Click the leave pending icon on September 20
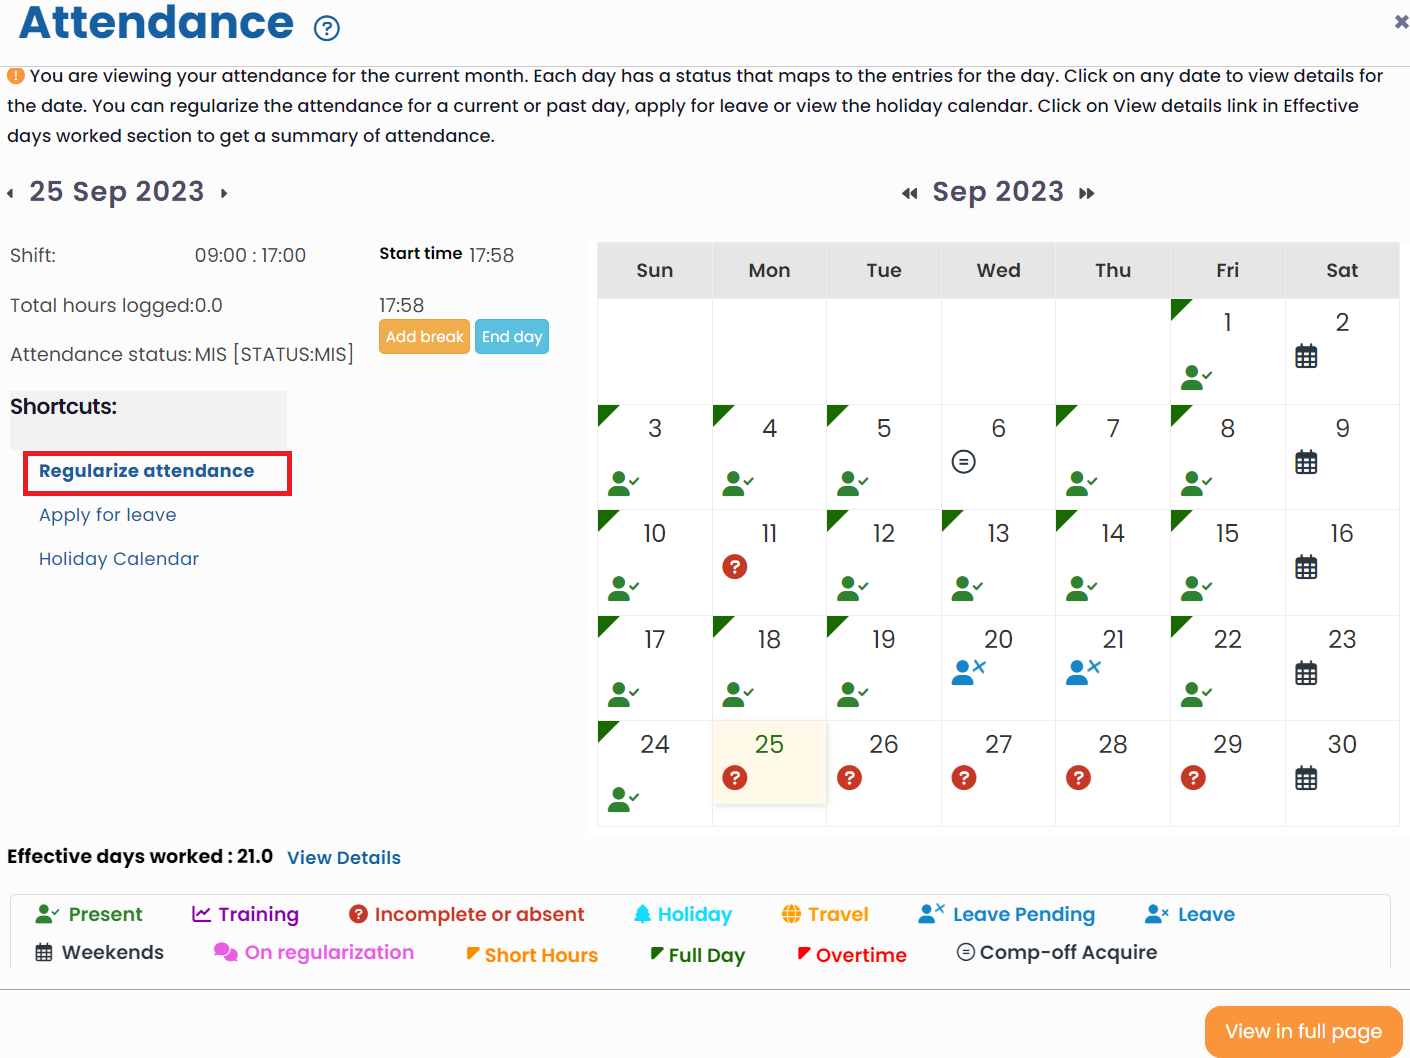 click(968, 672)
